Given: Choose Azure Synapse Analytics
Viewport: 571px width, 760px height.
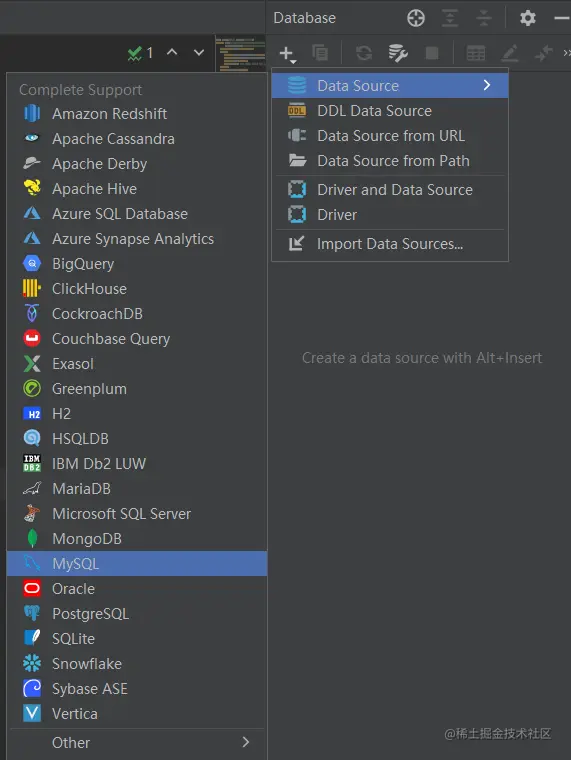Looking at the screenshot, I should (137, 239).
